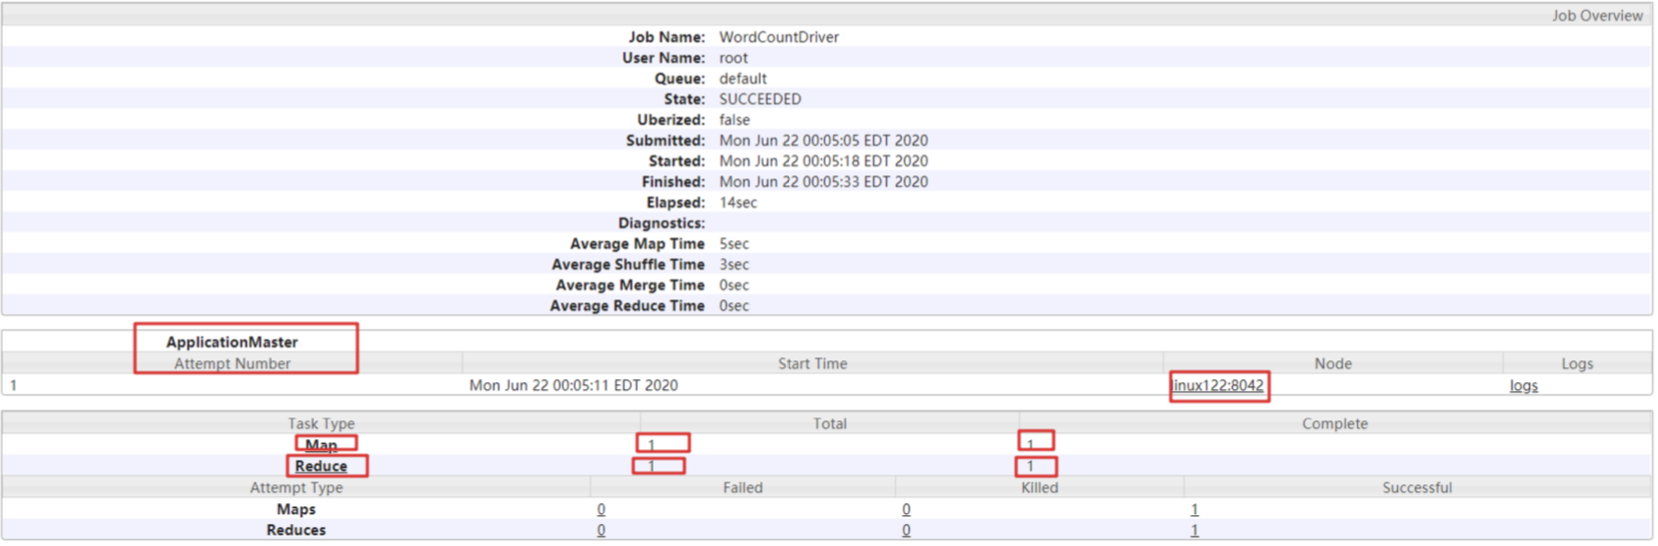Open the linux122:8042 node link
This screenshot has height=546, width=1658.
pyautogui.click(x=1219, y=386)
